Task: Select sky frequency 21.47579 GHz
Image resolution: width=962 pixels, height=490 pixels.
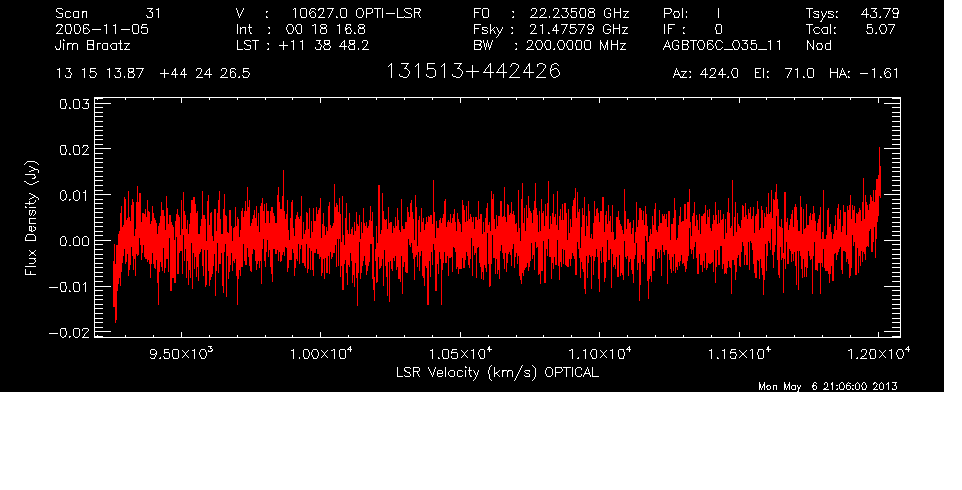Action: [x=579, y=29]
